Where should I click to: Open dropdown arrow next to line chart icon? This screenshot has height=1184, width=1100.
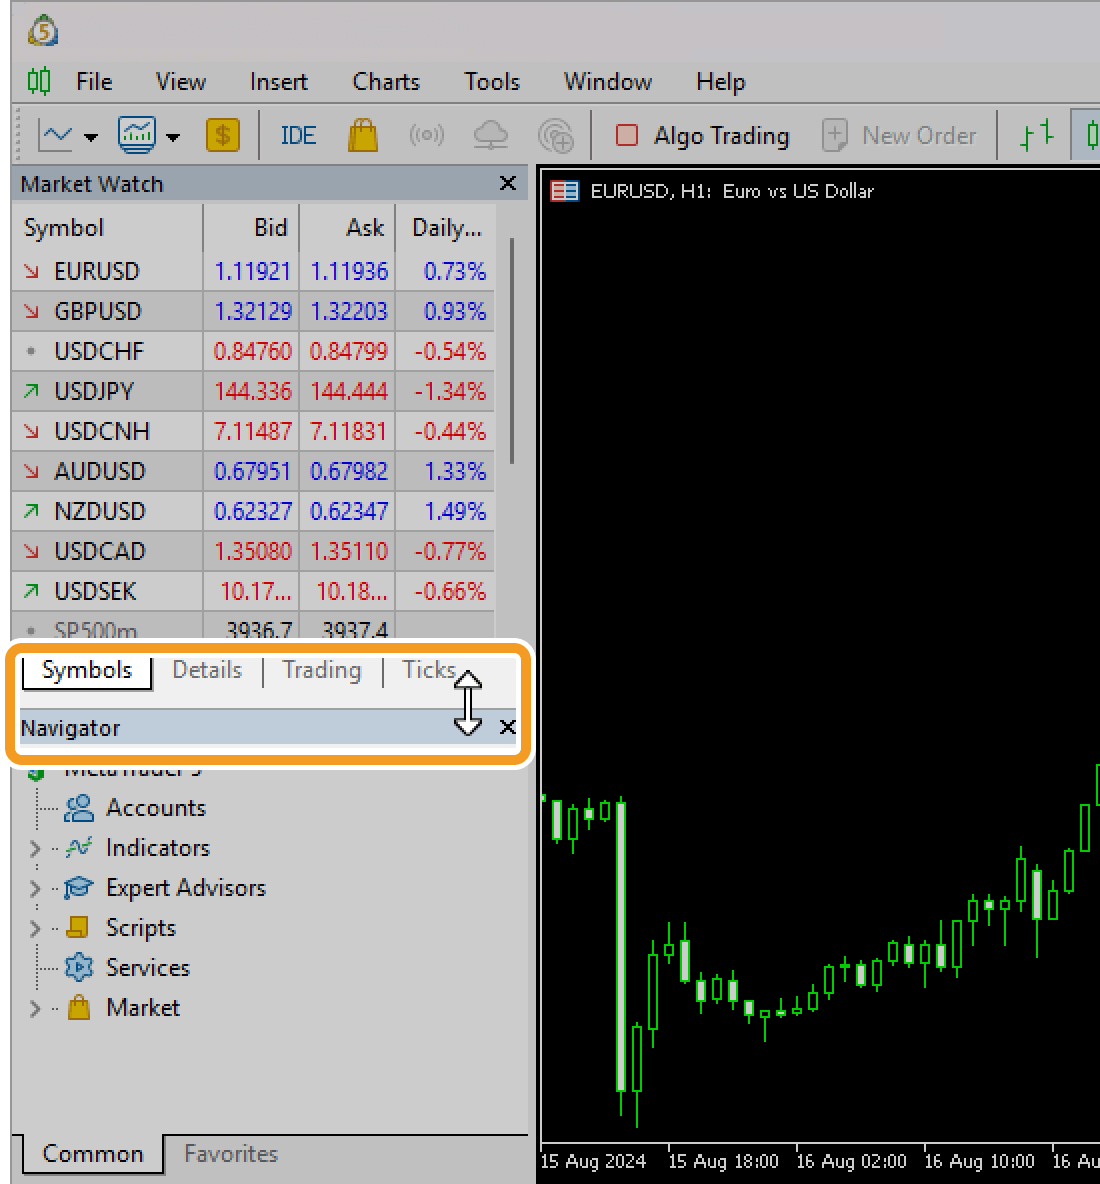(x=91, y=137)
